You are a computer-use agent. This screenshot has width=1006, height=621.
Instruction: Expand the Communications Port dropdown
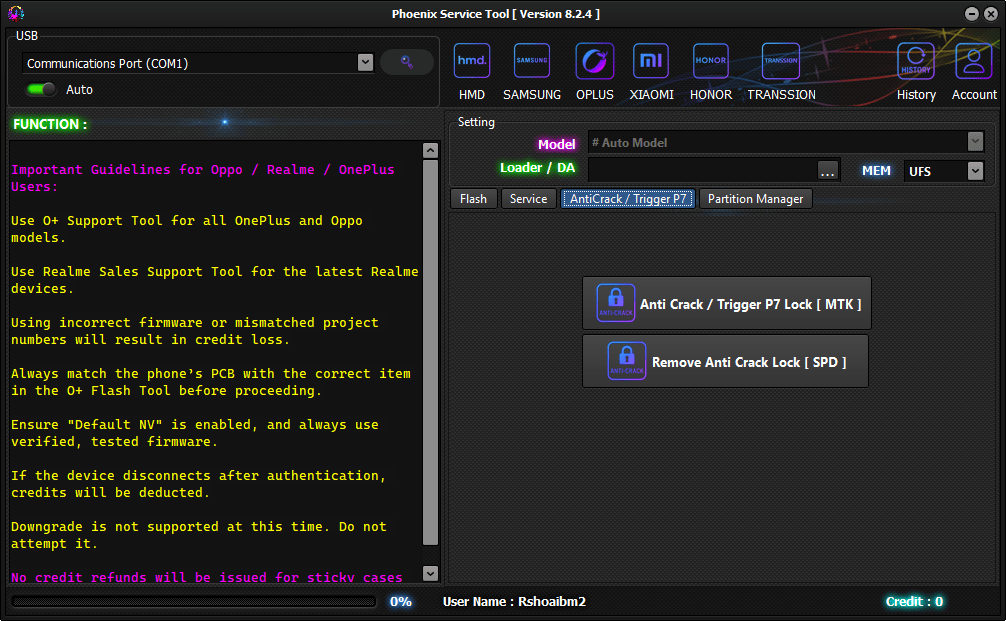tap(365, 63)
